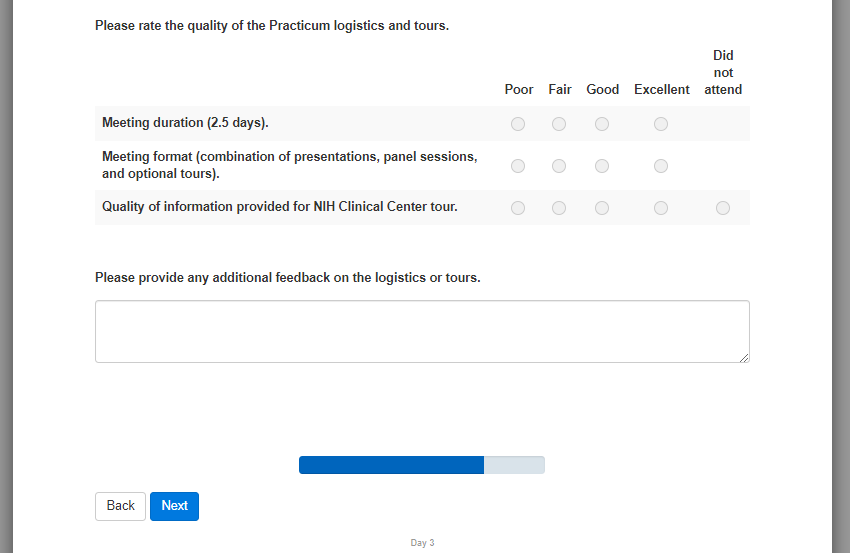Click the additional feedback text area

pos(422,331)
